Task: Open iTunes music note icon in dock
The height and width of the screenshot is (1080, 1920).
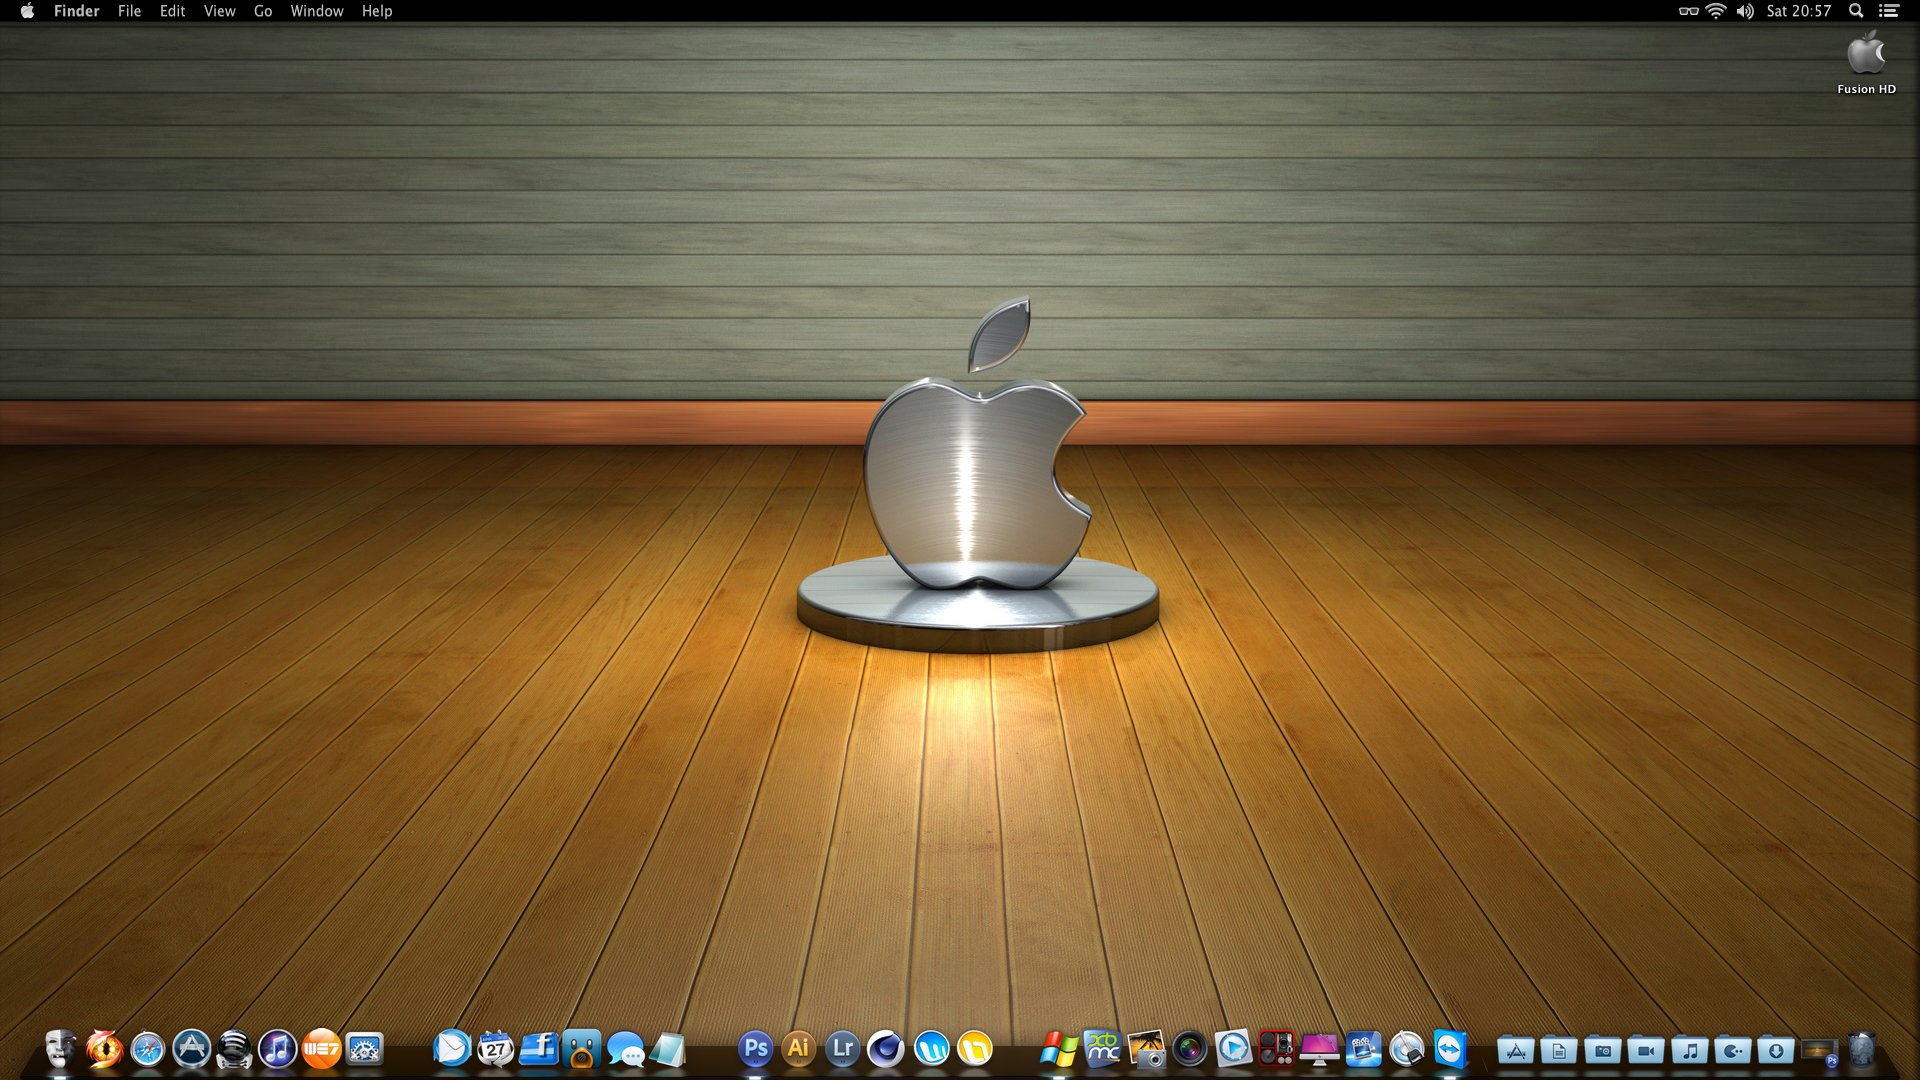Action: tap(278, 1049)
